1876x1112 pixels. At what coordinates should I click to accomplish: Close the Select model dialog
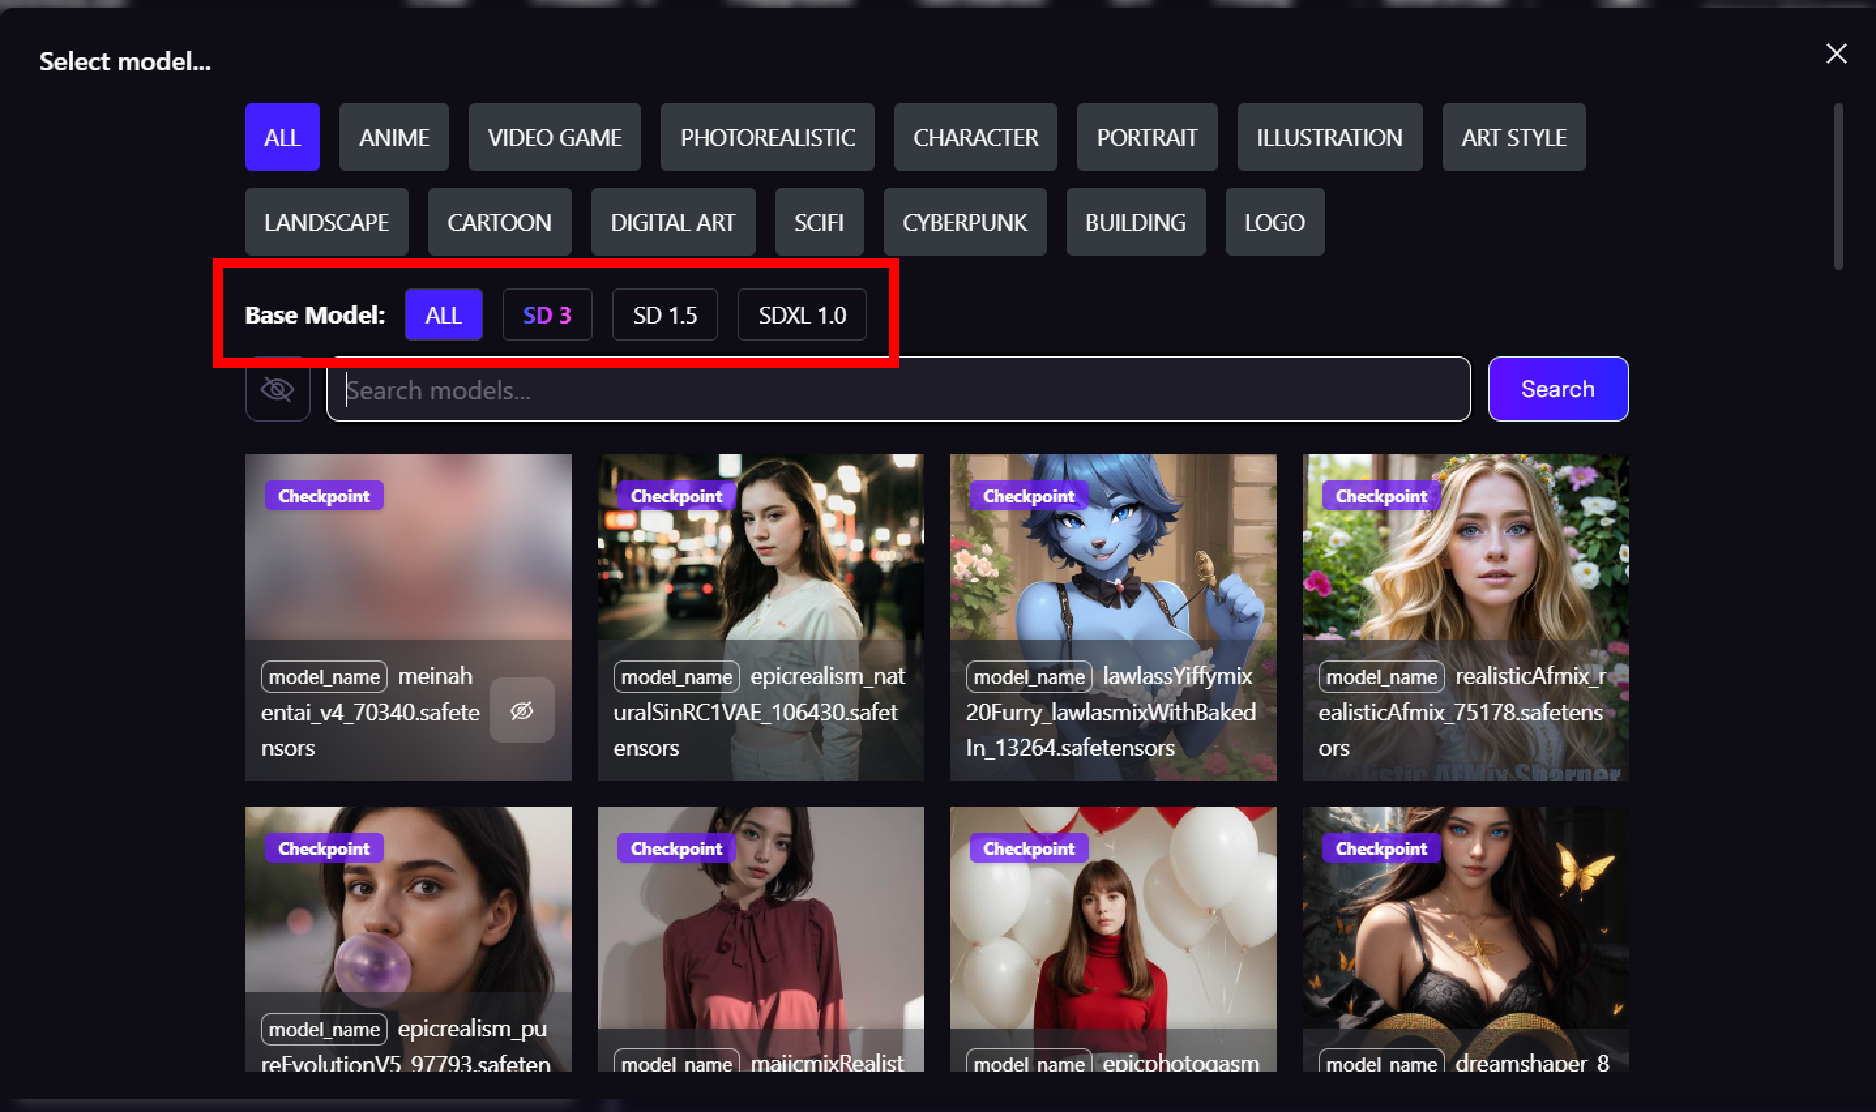[x=1836, y=54]
